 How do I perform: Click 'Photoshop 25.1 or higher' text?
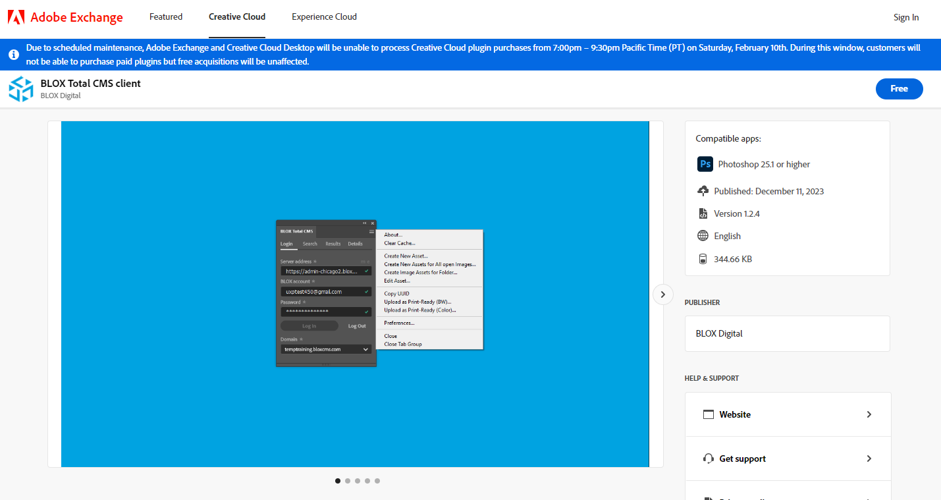[764, 164]
